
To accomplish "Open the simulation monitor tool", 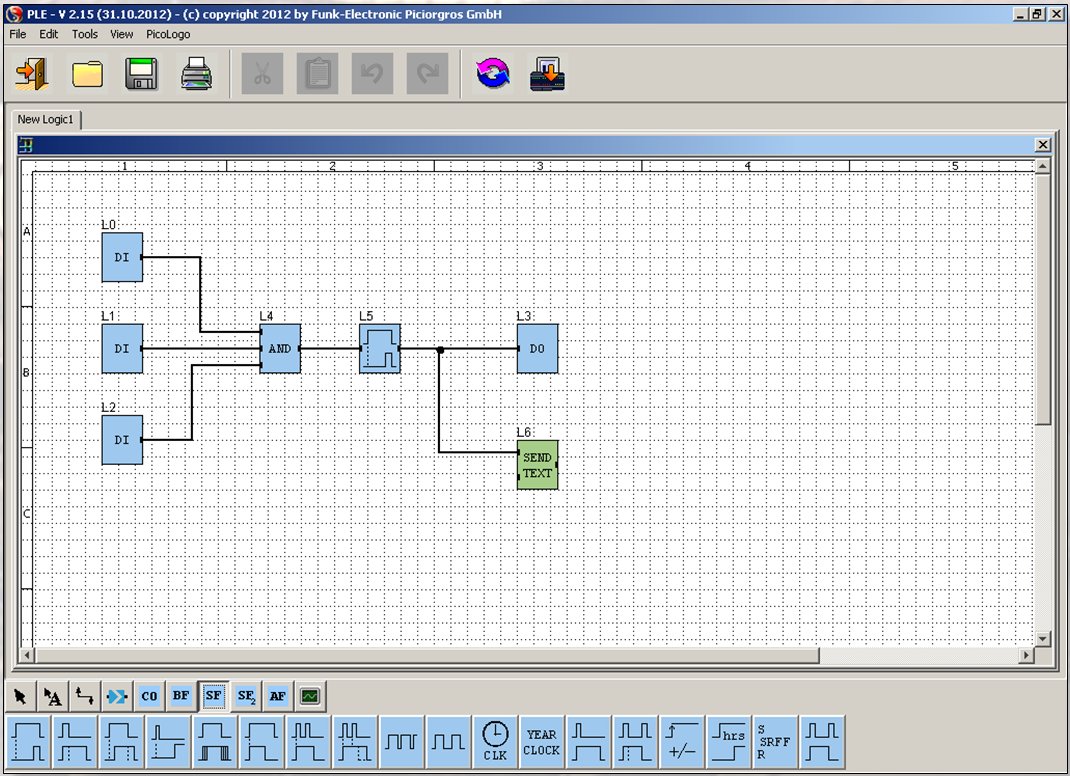I will 310,696.
